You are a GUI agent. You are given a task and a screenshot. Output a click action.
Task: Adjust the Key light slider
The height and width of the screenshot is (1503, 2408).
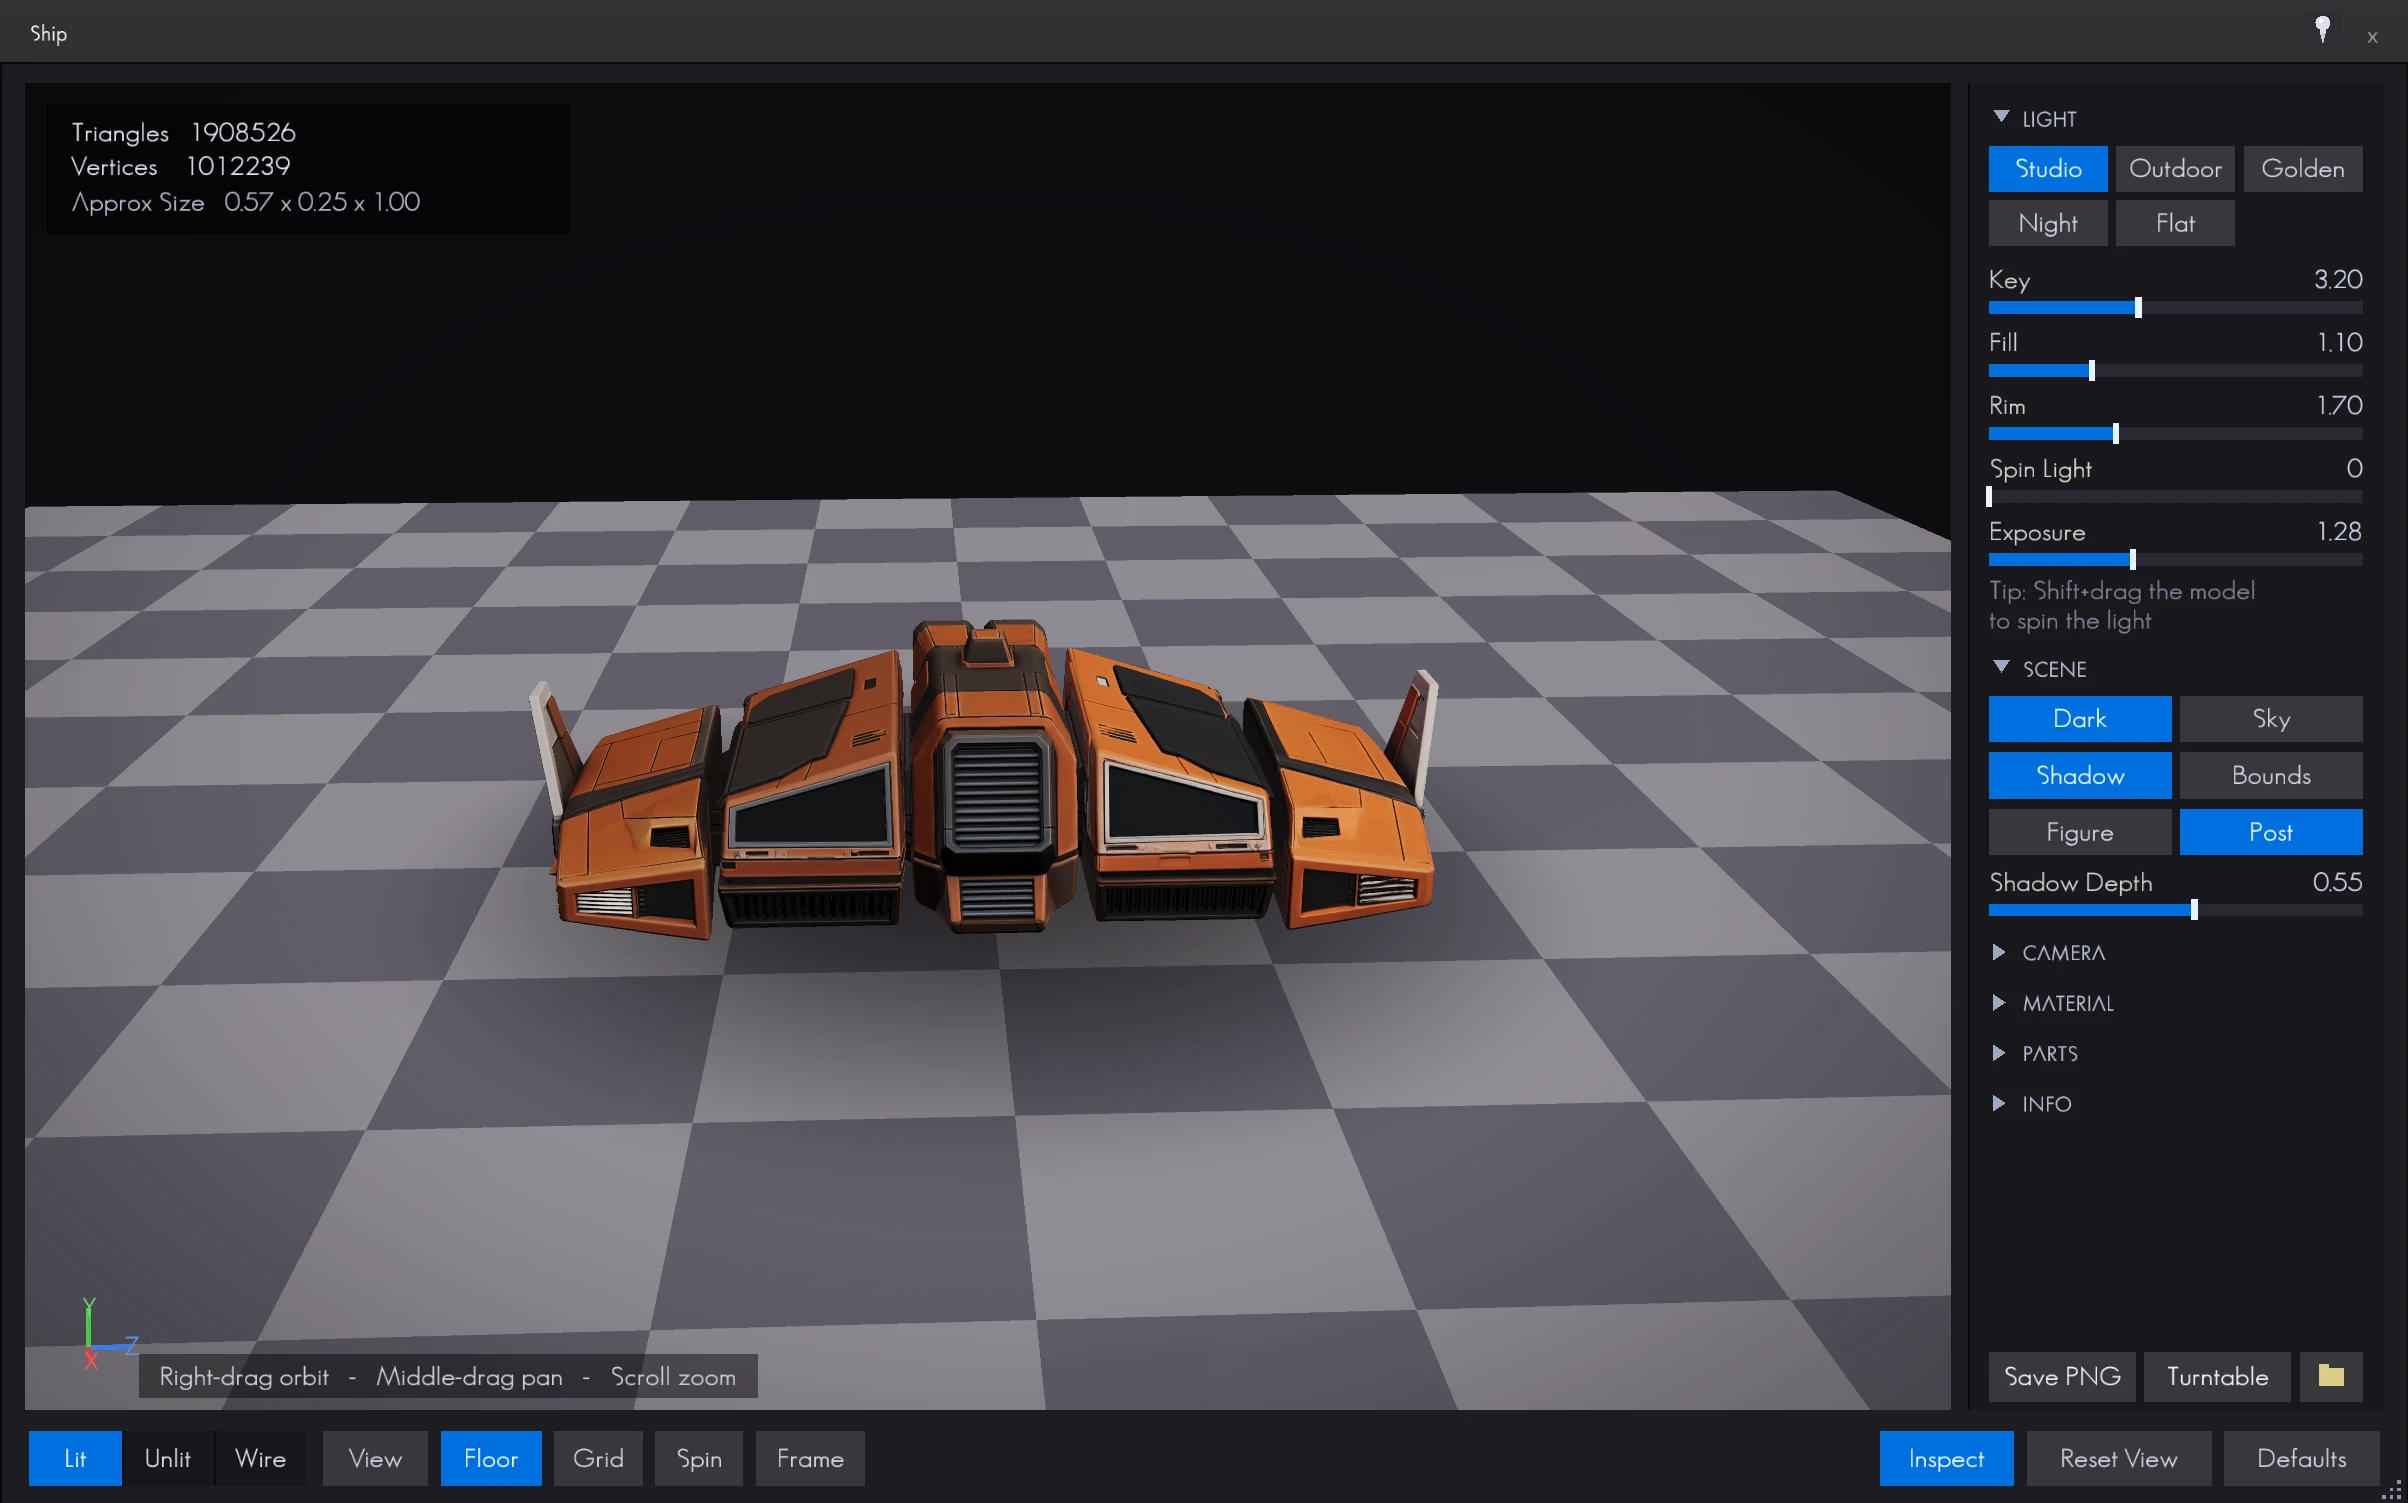(2175, 308)
